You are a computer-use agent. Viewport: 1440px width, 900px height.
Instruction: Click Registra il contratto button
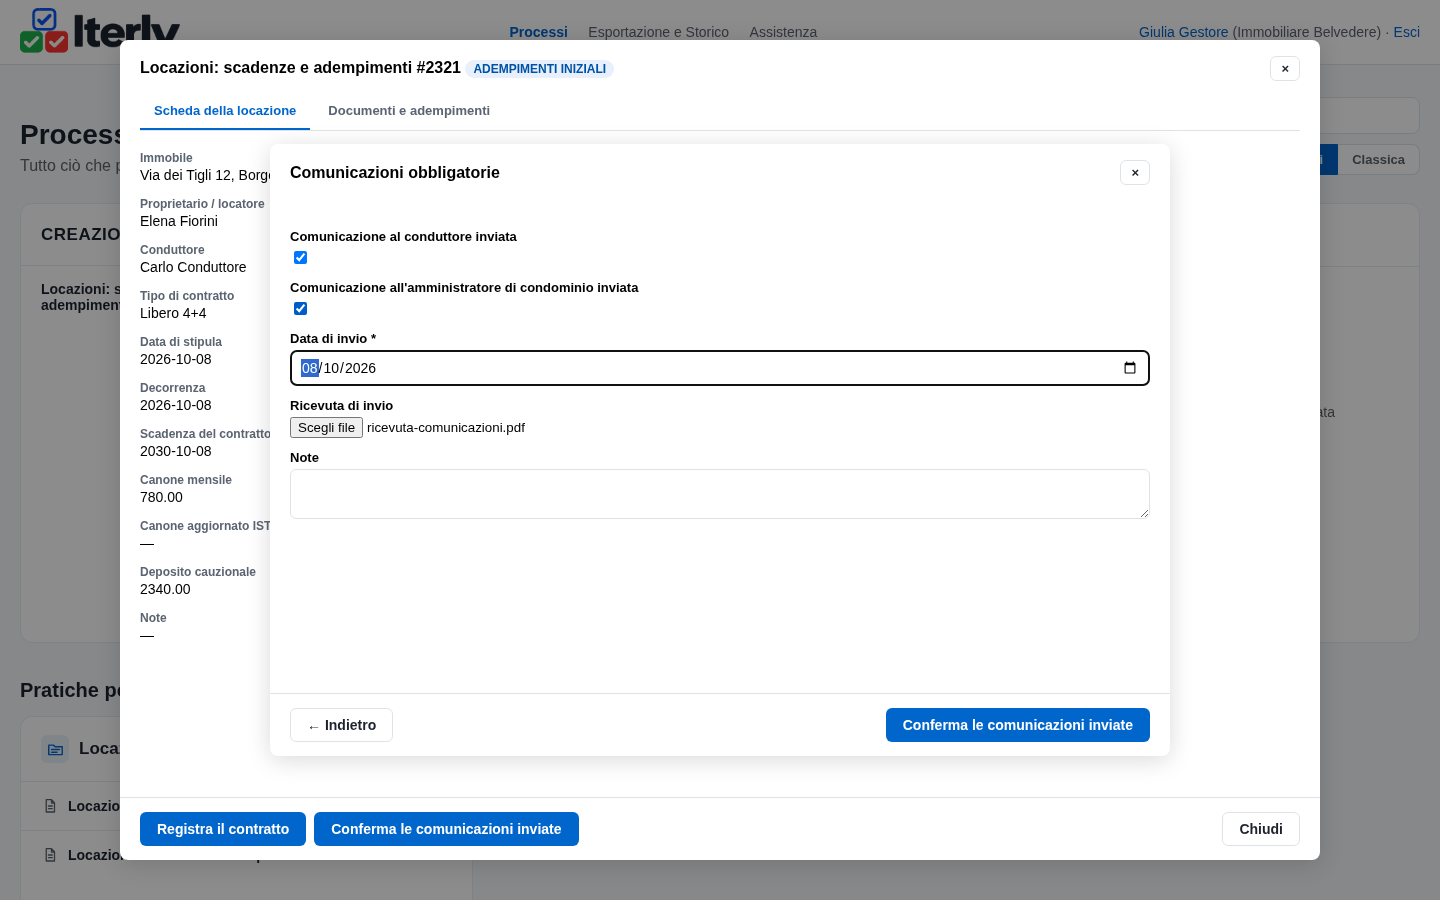pos(223,829)
